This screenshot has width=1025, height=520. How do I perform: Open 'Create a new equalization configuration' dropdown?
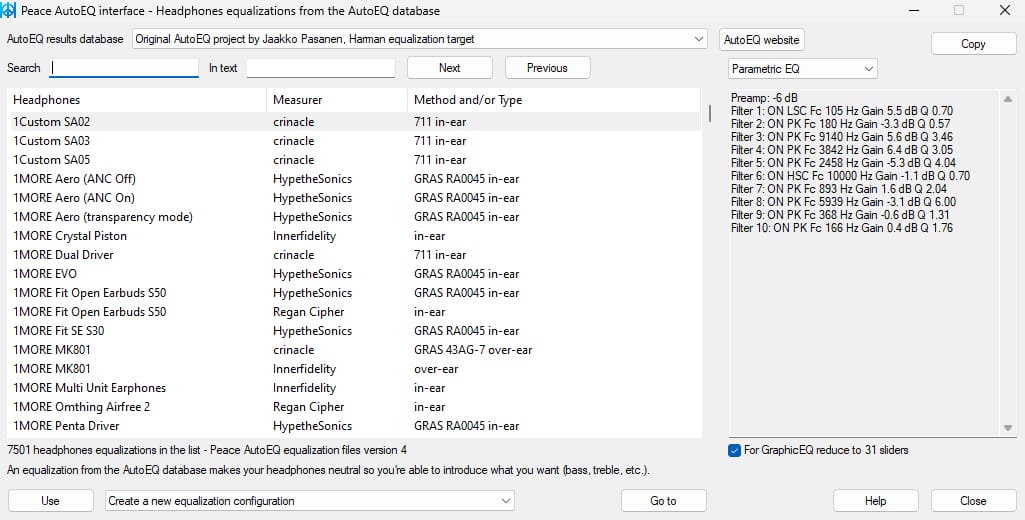[x=310, y=501]
